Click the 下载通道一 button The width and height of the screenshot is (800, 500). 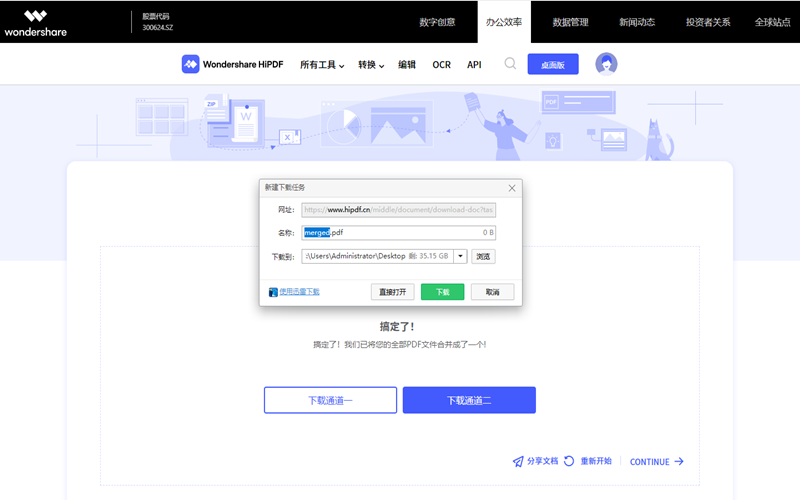pyautogui.click(x=330, y=400)
